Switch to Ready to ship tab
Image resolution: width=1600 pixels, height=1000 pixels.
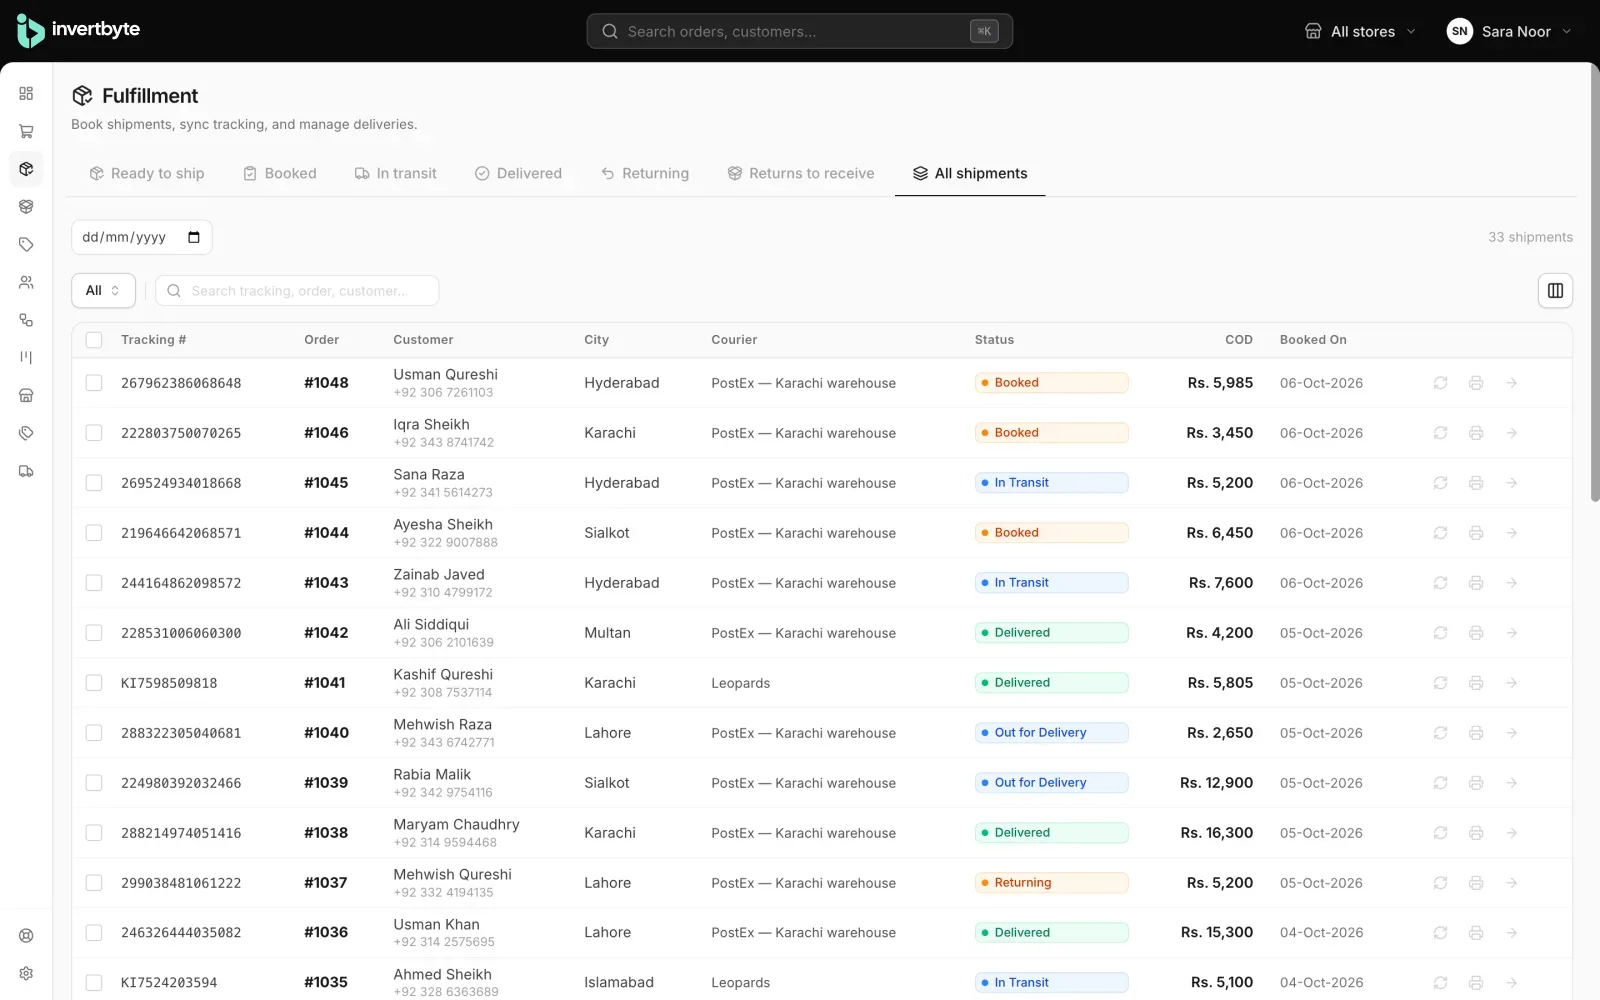pyautogui.click(x=147, y=173)
